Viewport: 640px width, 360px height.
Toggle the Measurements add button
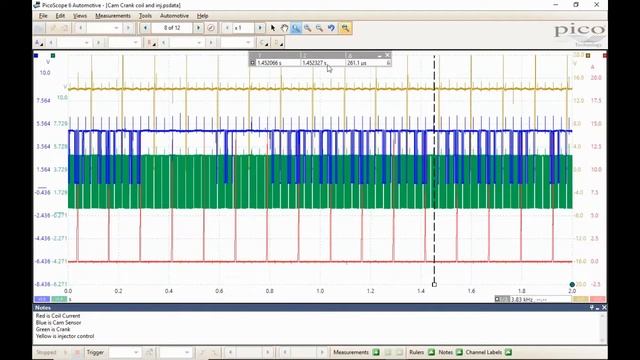pyautogui.click(x=376, y=352)
